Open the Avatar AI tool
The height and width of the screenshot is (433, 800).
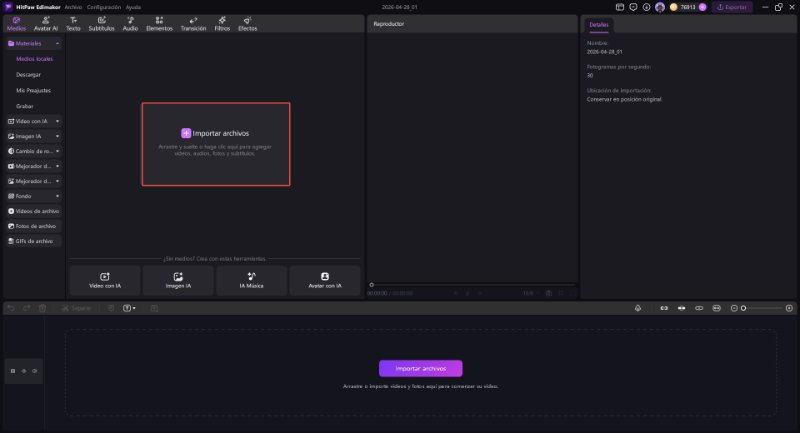[x=46, y=24]
